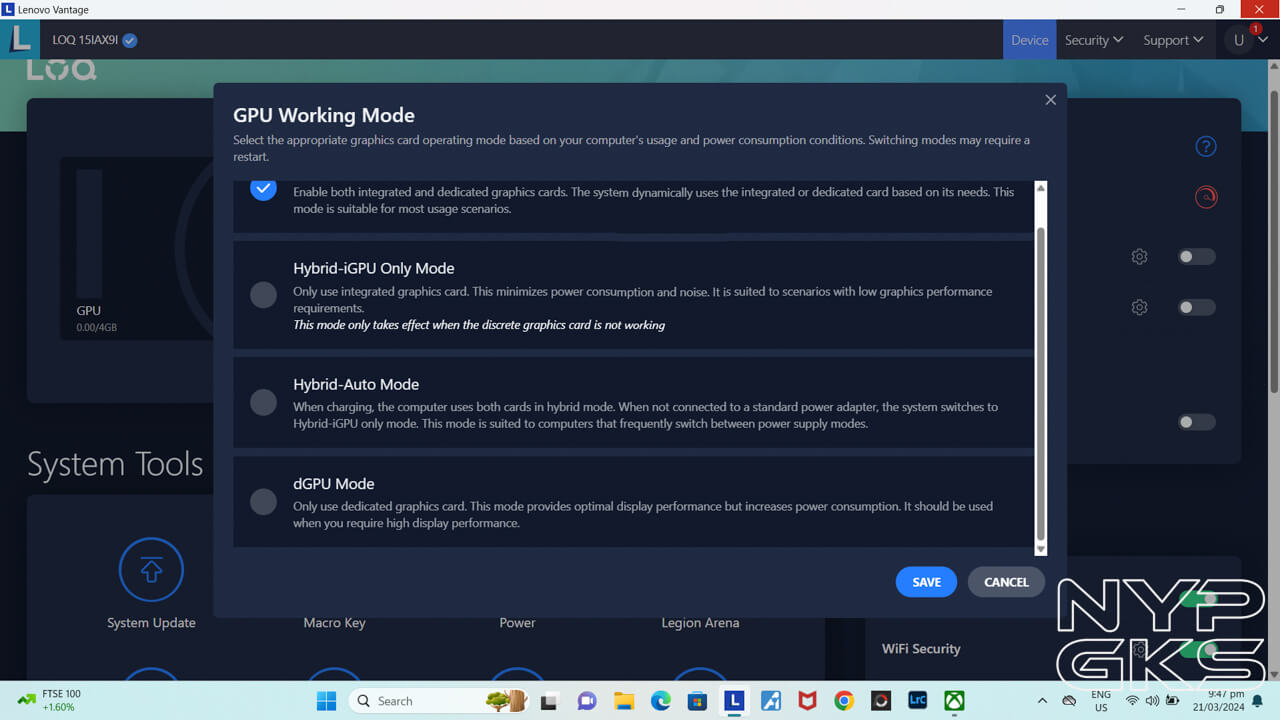The width and height of the screenshot is (1280, 720).
Task: Switch to the Device tab
Action: pyautogui.click(x=1029, y=40)
